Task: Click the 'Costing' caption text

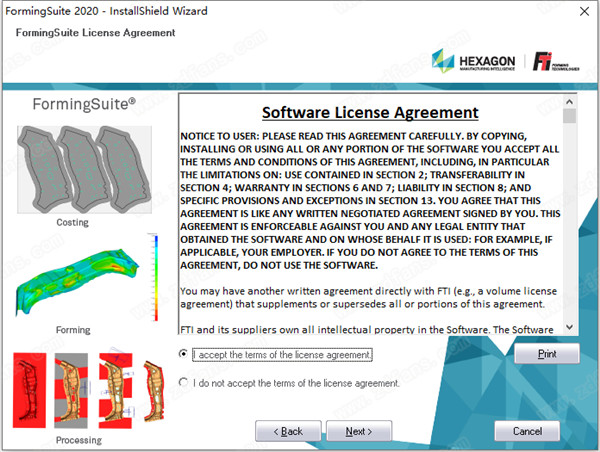Action: click(72, 222)
